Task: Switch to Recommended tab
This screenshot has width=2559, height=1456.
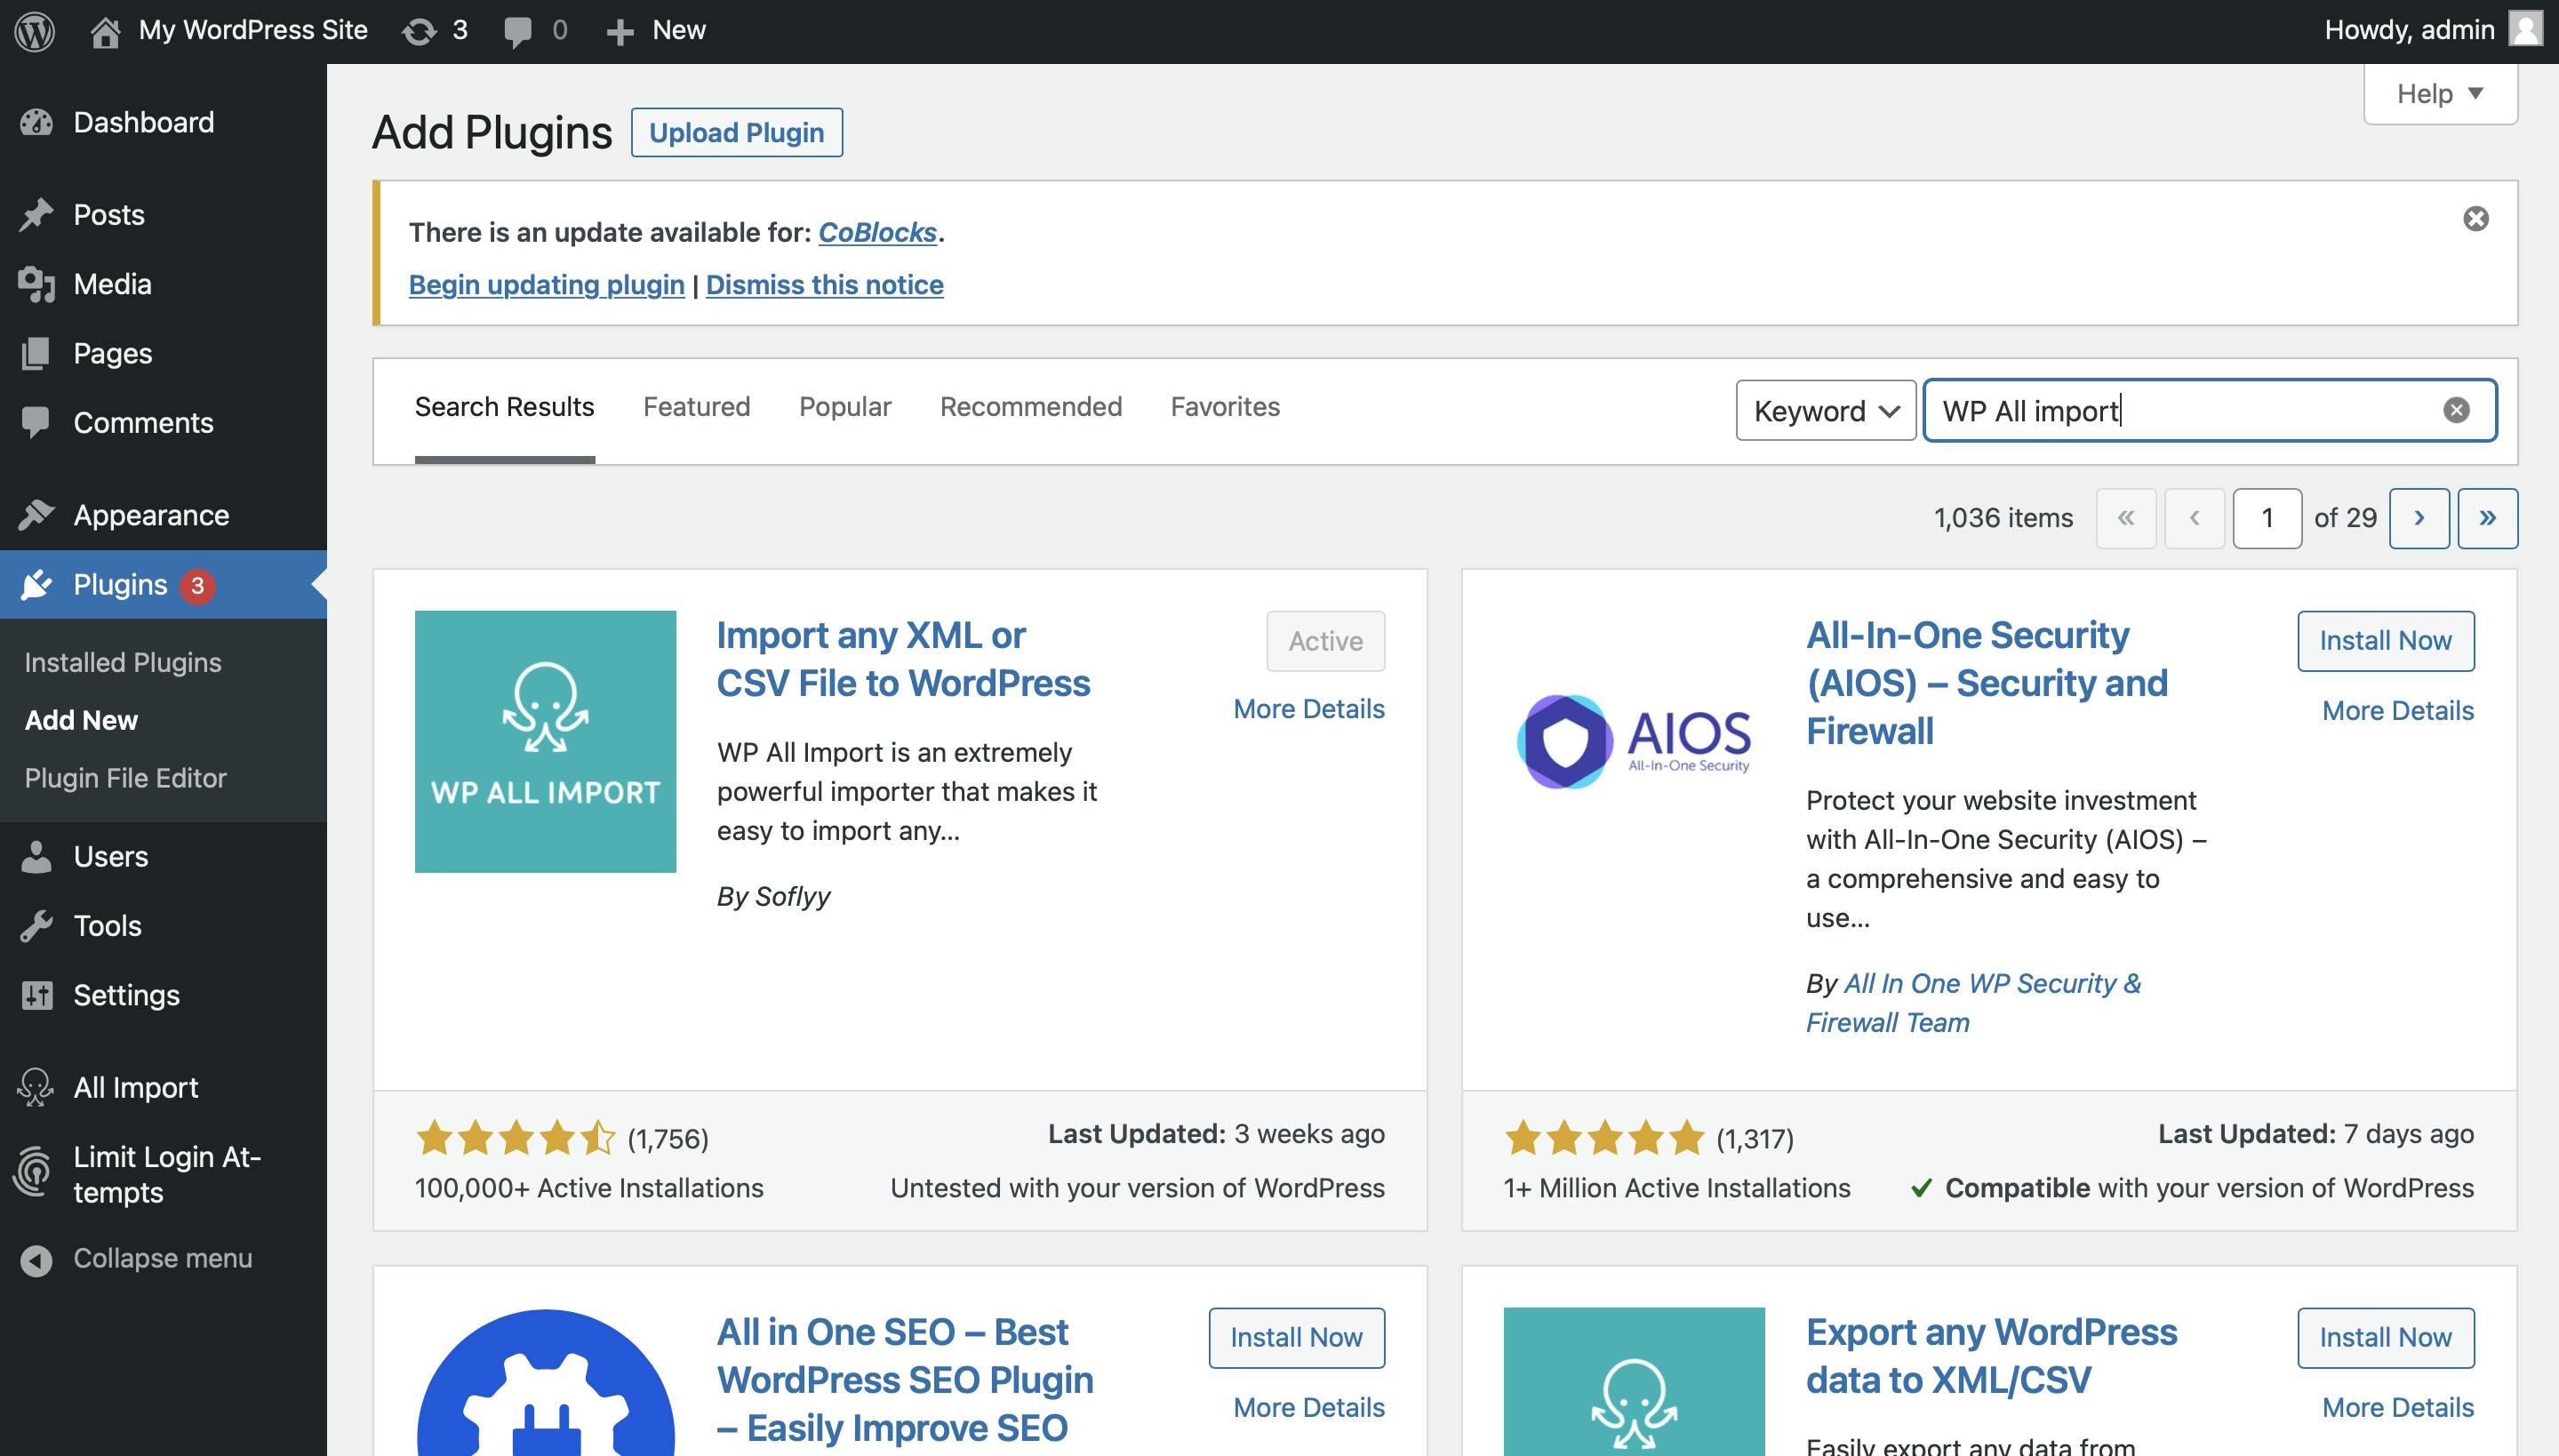Action: pyautogui.click(x=1031, y=407)
